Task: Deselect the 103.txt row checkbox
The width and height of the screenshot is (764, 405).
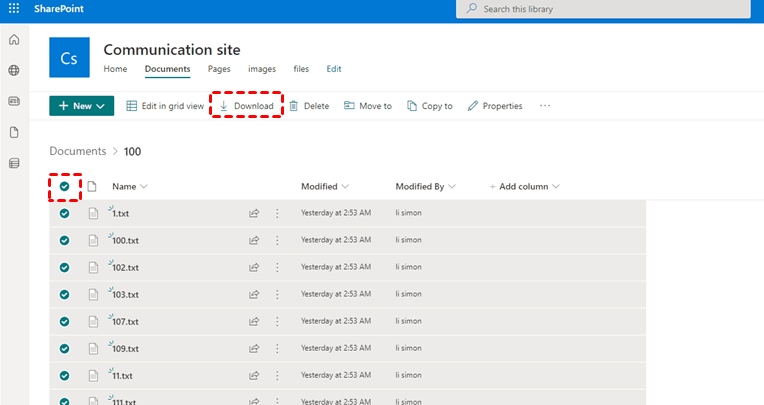Action: [64, 294]
